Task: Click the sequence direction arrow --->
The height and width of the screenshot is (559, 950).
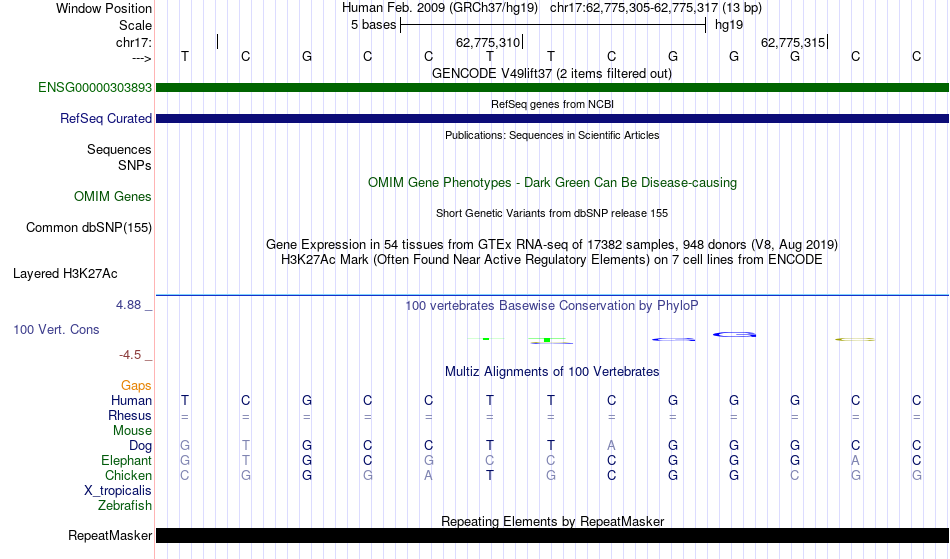Action: (x=142, y=58)
